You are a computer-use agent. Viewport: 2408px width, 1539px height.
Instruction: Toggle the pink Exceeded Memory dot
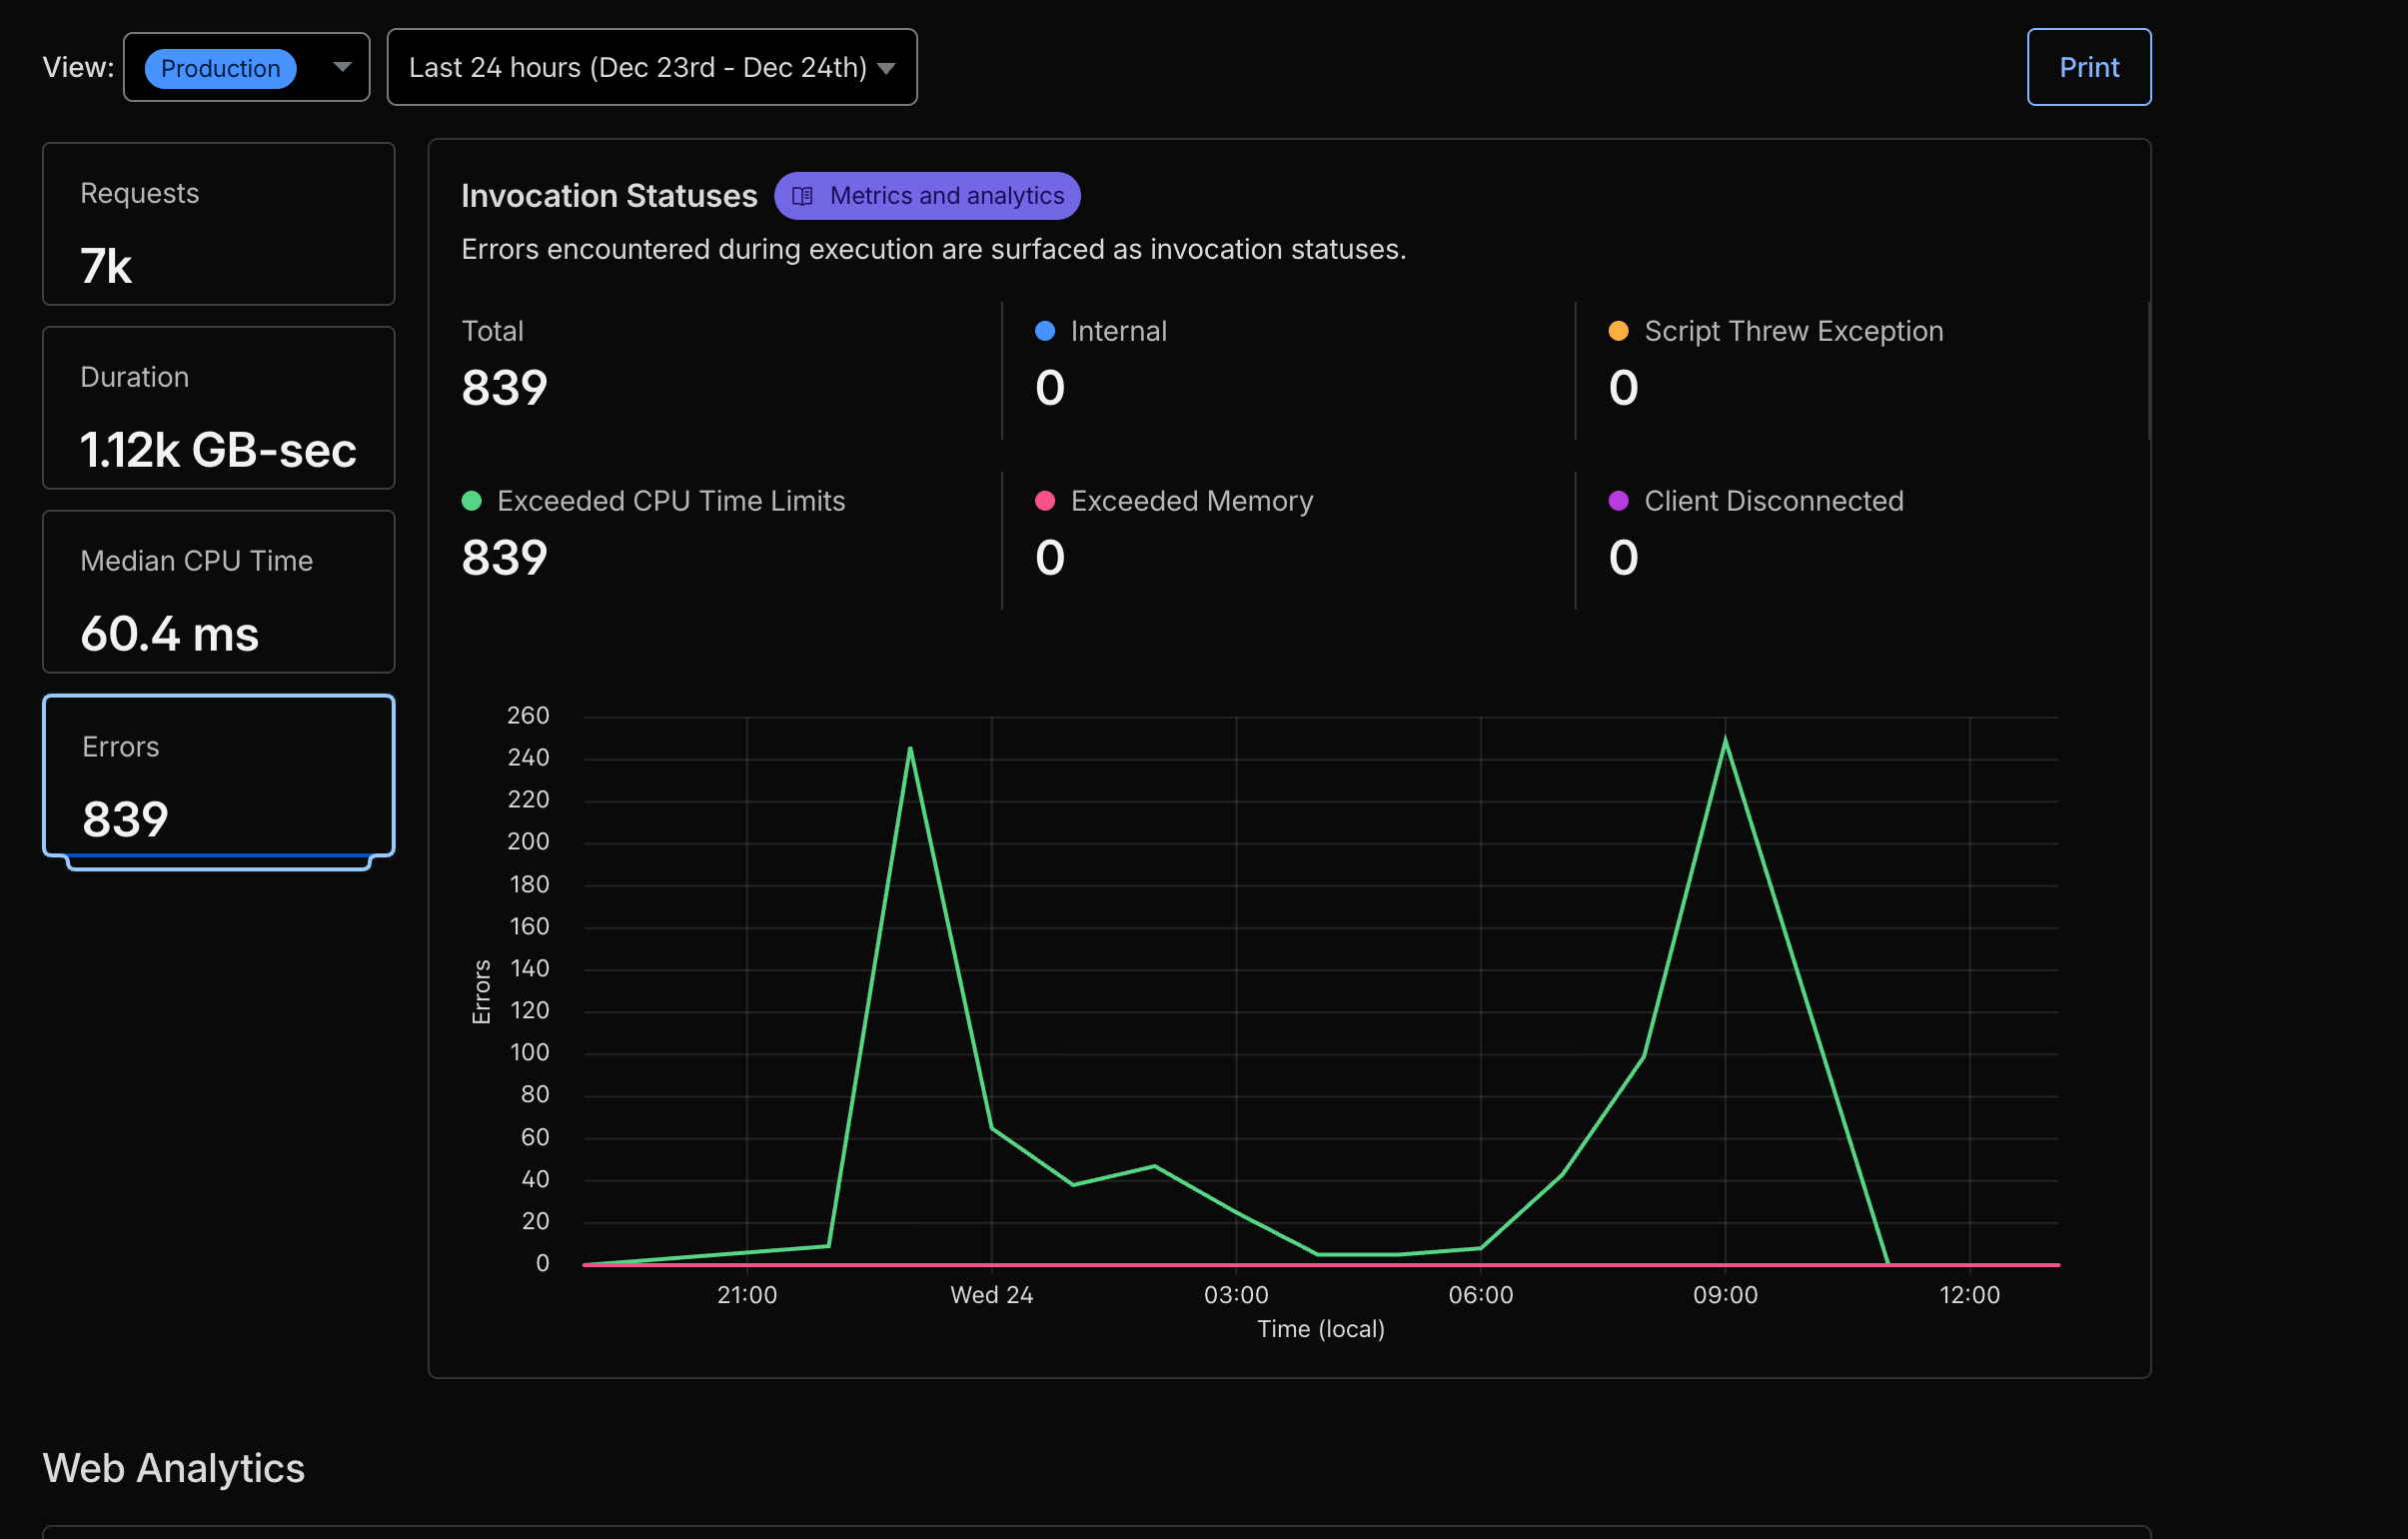tap(1044, 501)
